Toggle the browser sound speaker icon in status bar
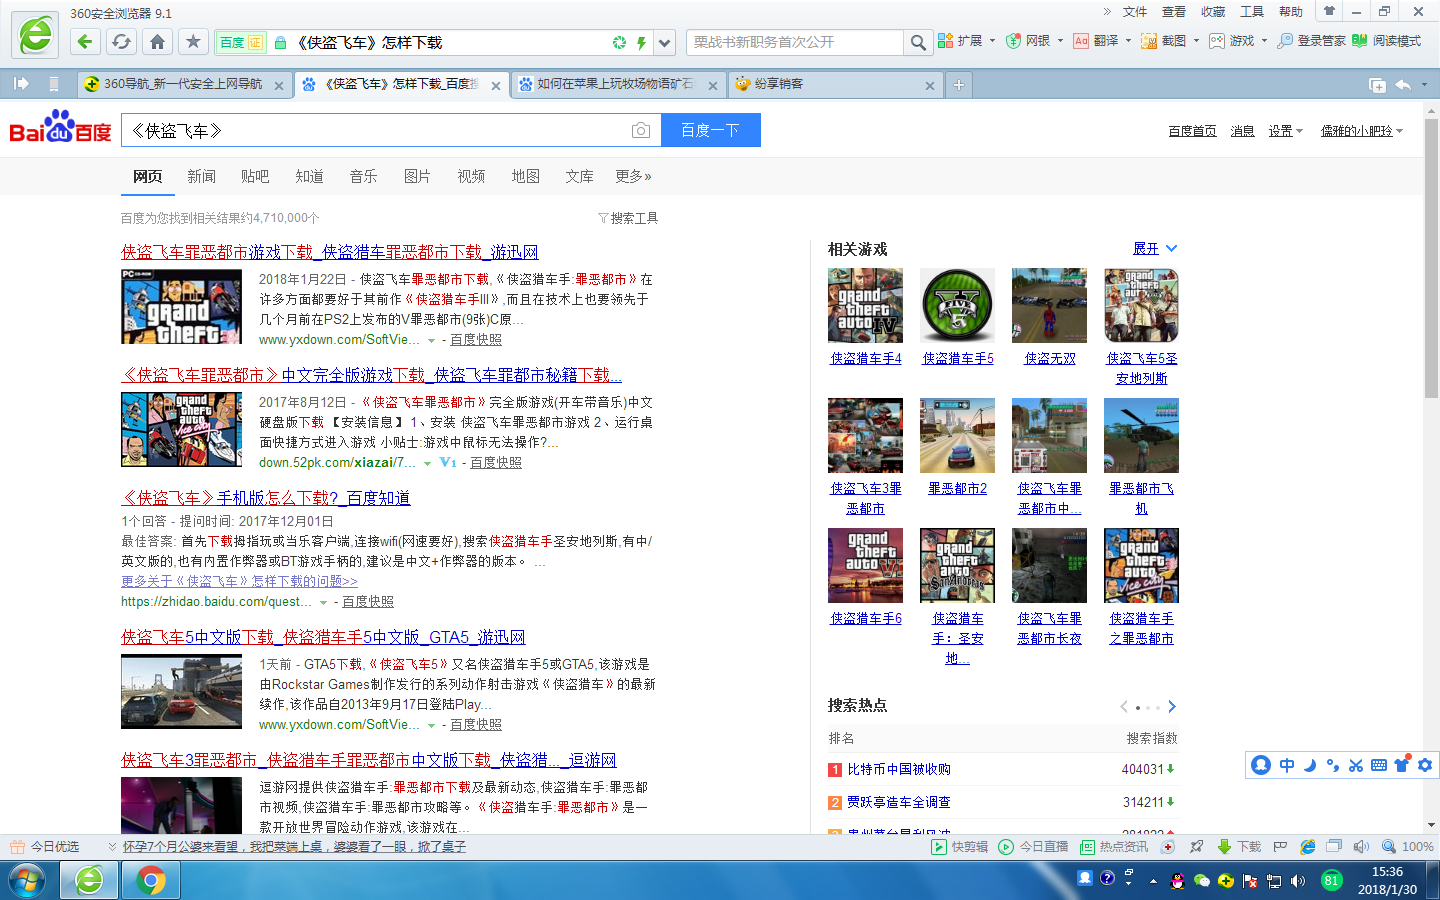The width and height of the screenshot is (1440, 900). click(1361, 847)
